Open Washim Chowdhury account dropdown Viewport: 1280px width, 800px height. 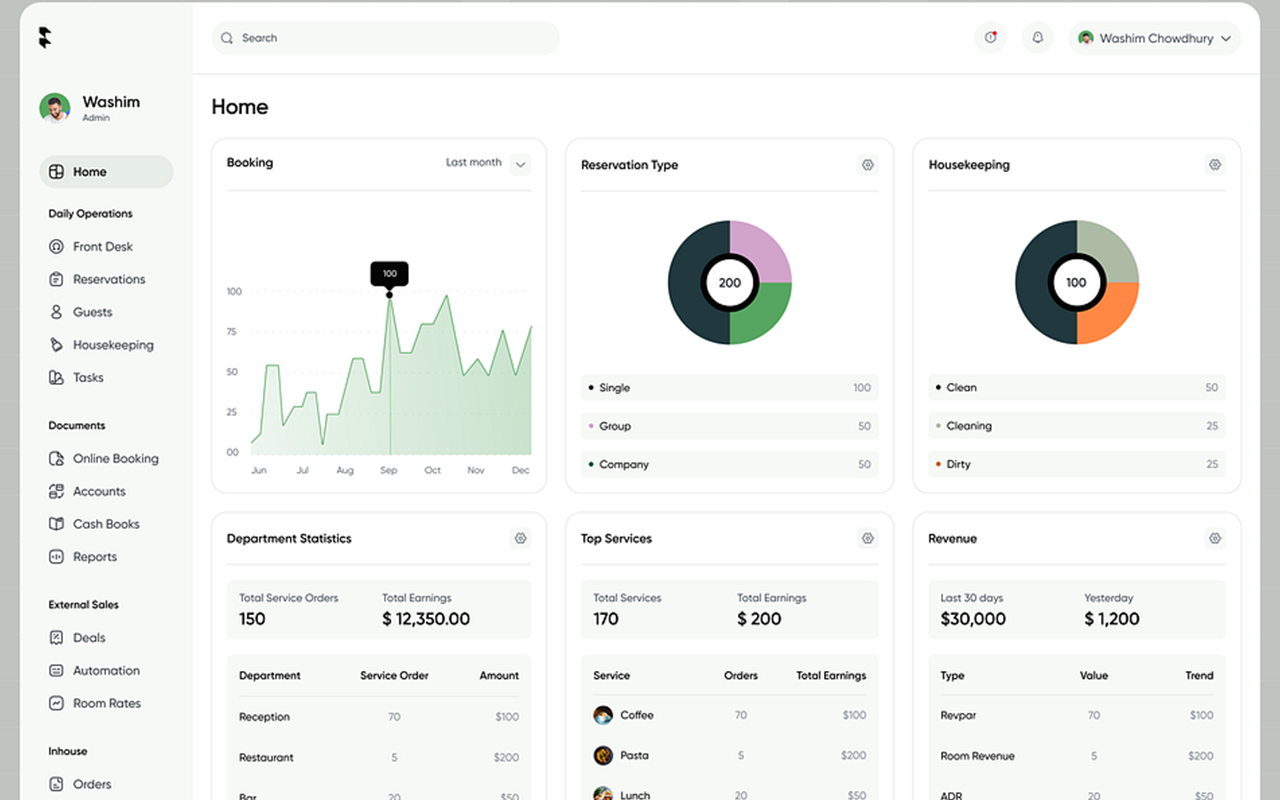click(1155, 38)
